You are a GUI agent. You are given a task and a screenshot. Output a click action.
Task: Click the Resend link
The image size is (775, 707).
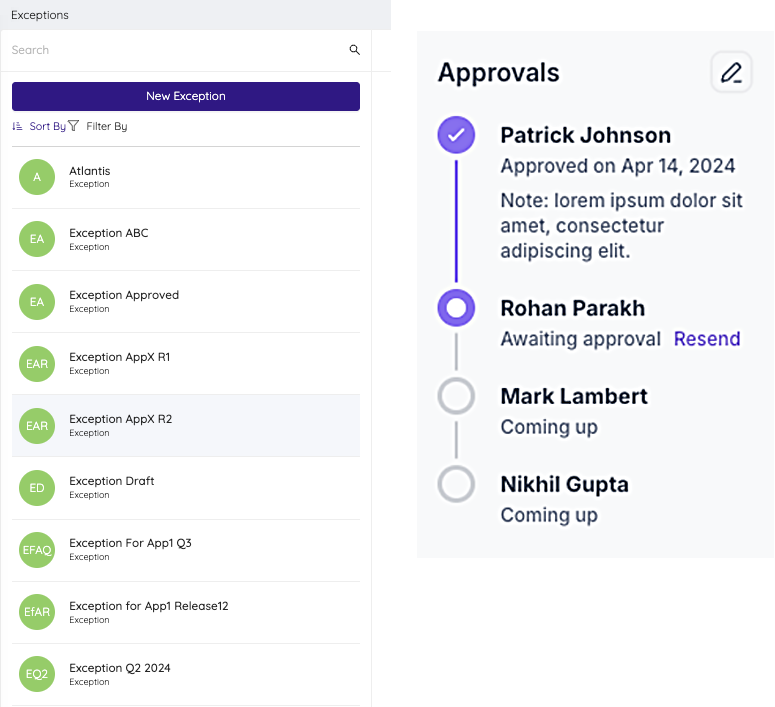click(707, 339)
